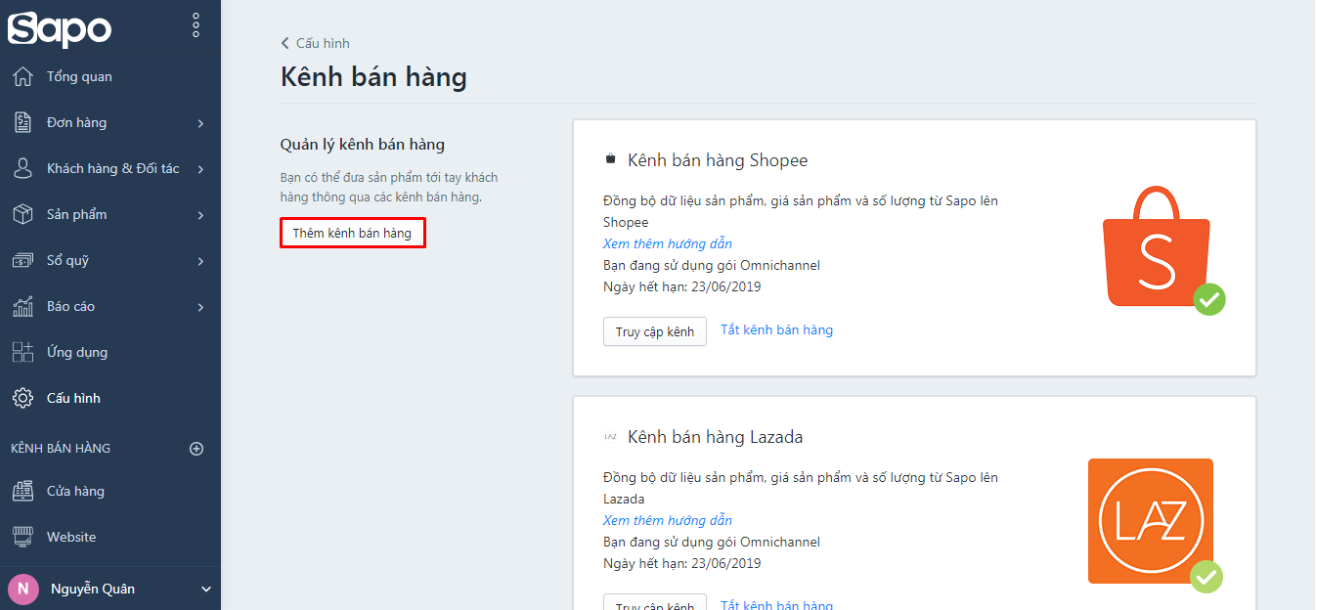Click the Sổ quỹ cash icon

22,261
